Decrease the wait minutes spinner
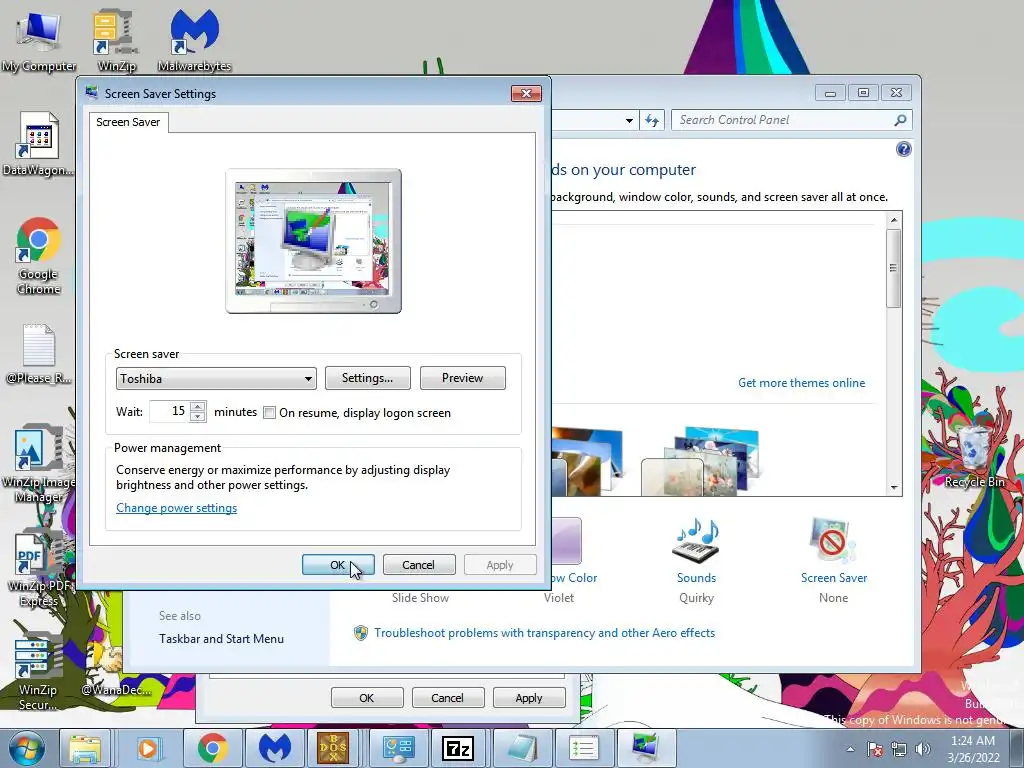 198,417
